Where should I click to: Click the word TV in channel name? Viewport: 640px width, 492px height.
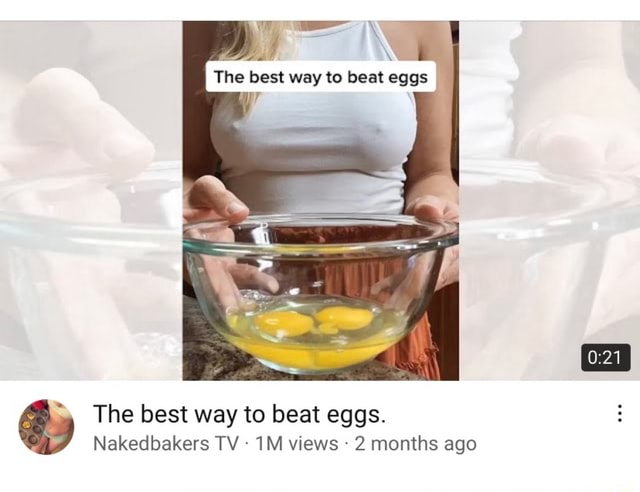coord(228,443)
